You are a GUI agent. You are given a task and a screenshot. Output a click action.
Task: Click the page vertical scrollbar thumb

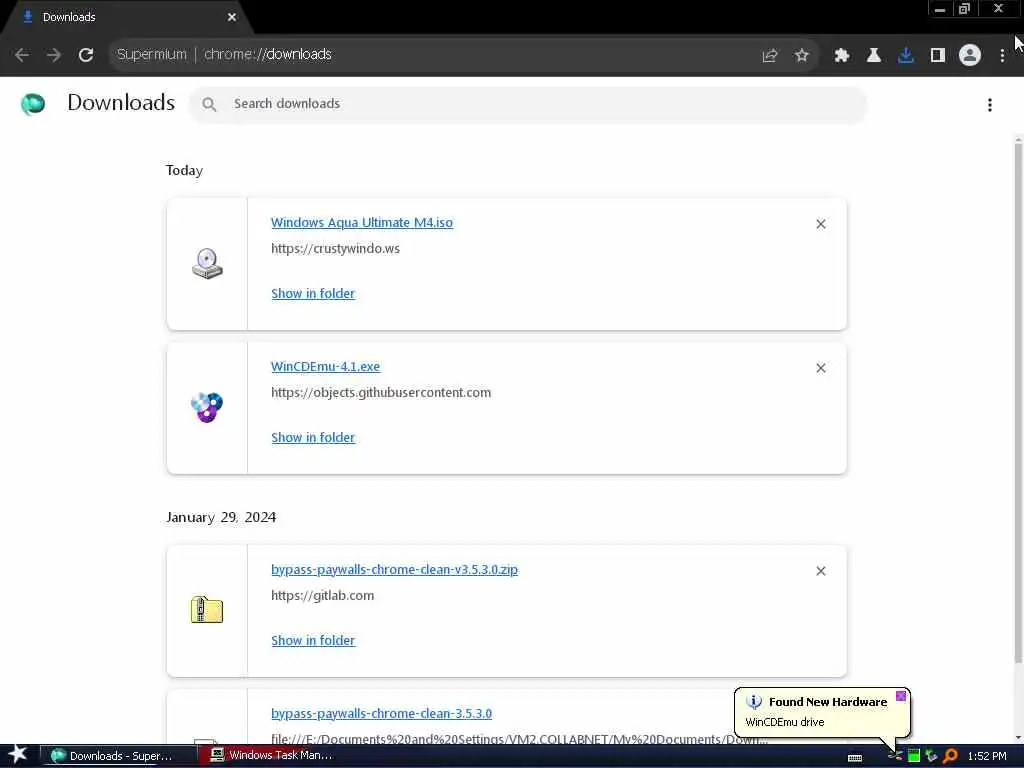click(1018, 402)
